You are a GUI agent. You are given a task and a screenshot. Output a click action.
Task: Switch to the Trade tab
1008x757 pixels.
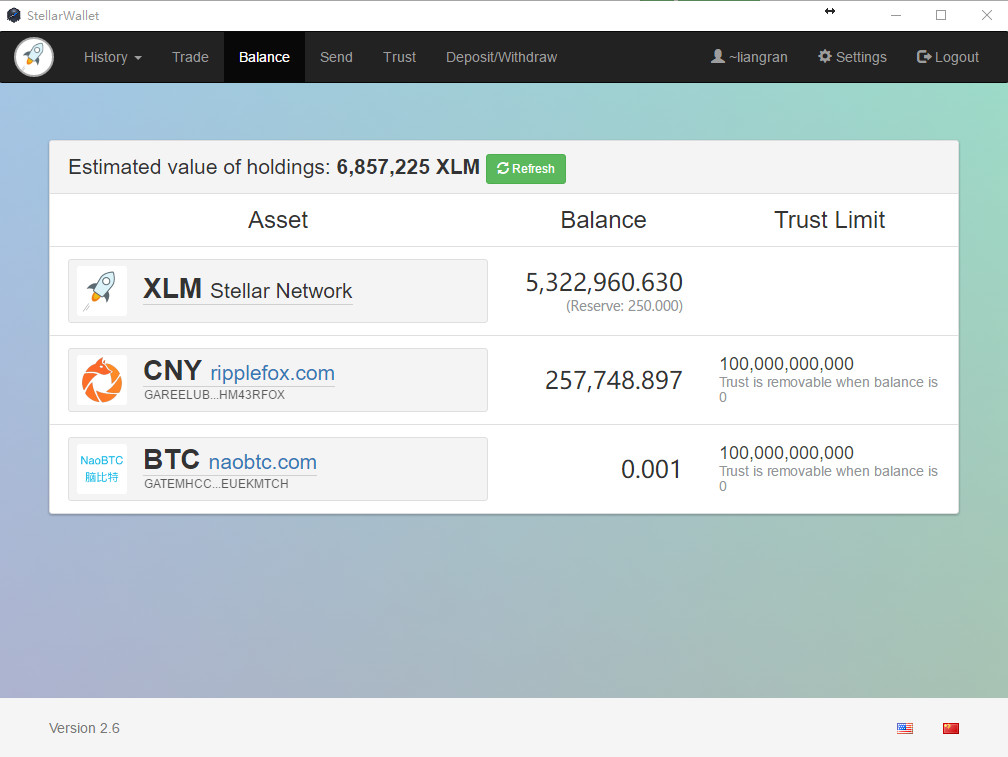(190, 57)
